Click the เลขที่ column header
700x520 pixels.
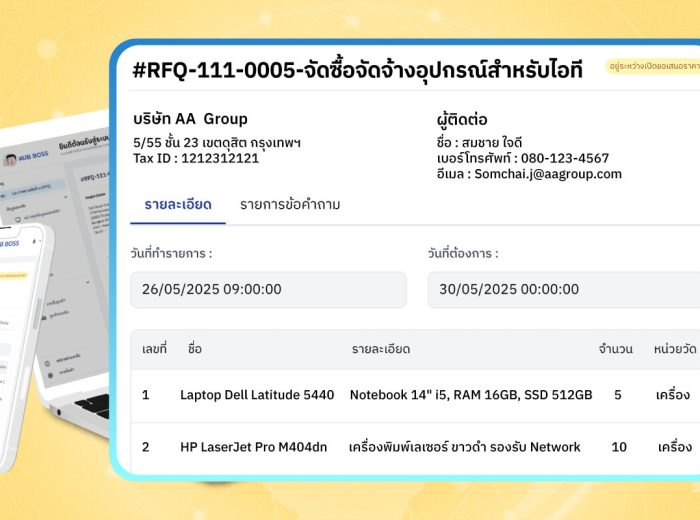[154, 349]
